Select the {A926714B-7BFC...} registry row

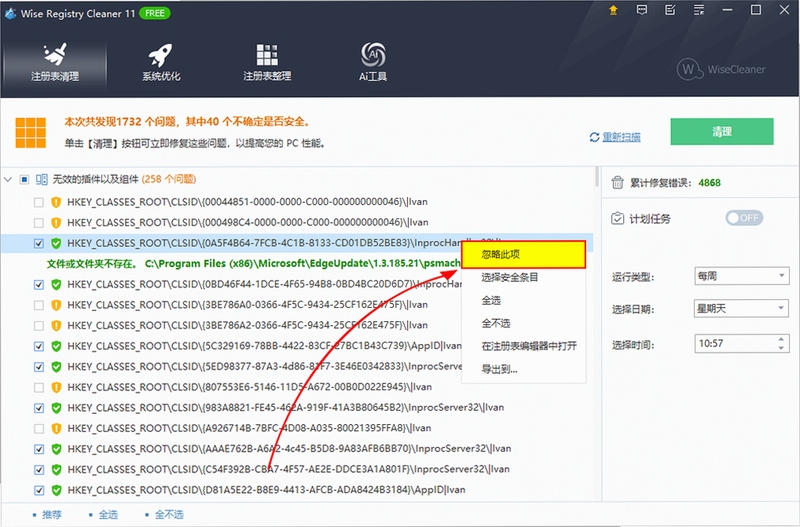tap(297, 428)
